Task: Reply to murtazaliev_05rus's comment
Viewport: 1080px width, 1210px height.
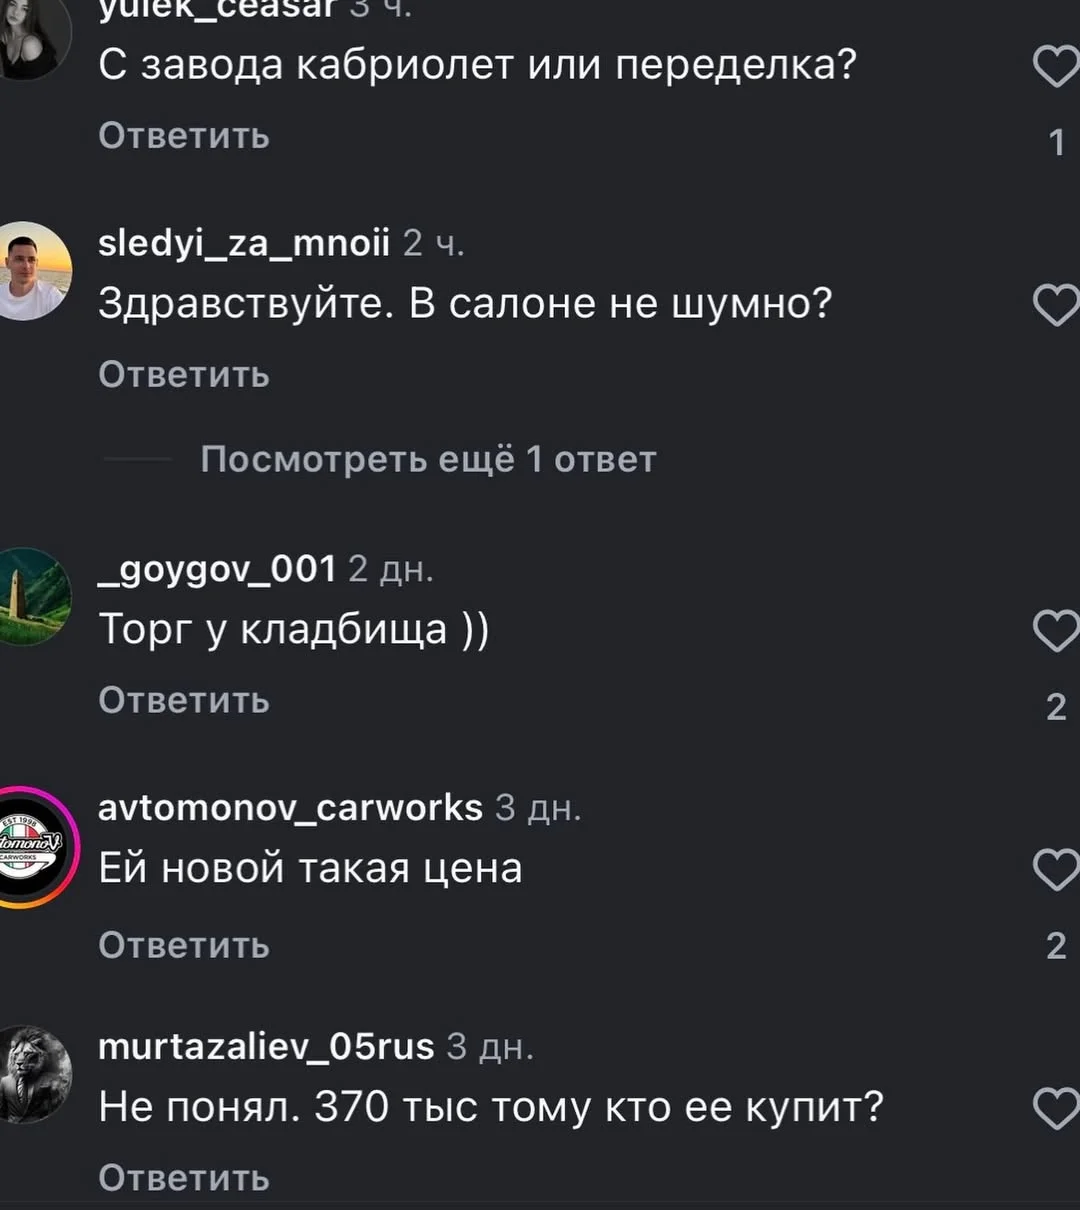Action: (184, 1178)
